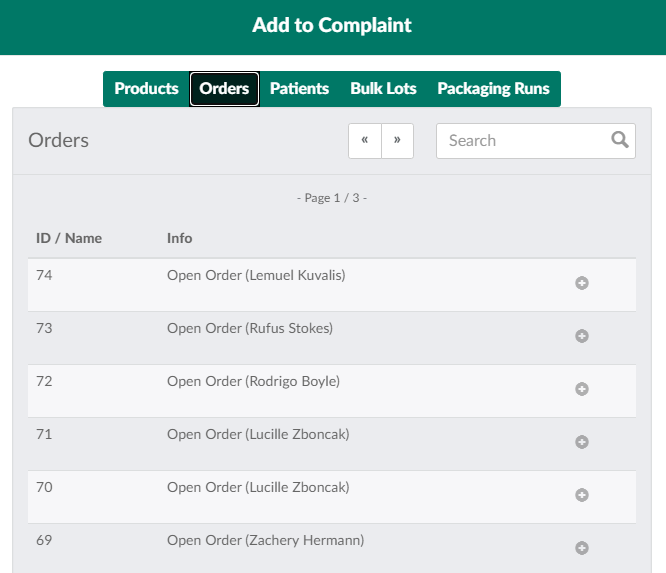Open the Packaging Runs tab
The height and width of the screenshot is (573, 666).
pos(493,89)
